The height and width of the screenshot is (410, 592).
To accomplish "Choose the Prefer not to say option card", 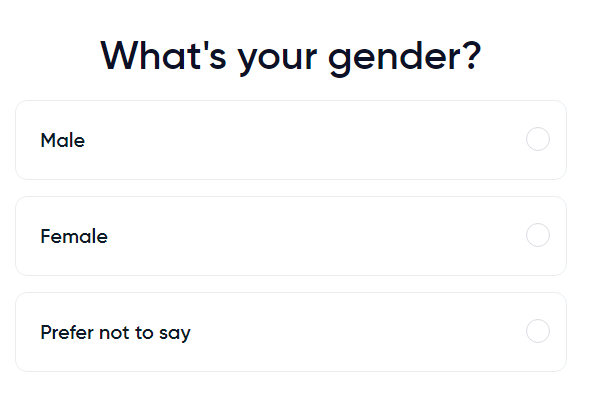I will pos(291,332).
